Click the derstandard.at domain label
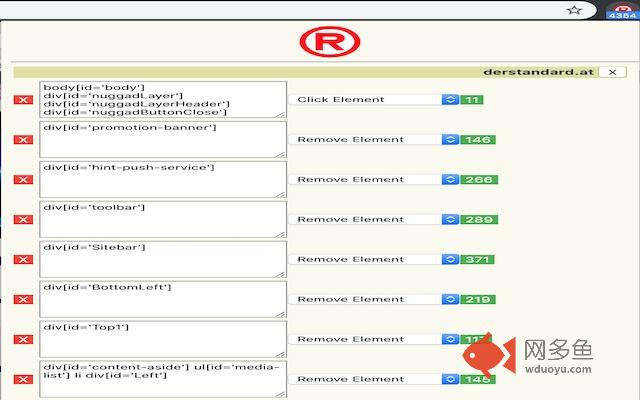 tap(538, 72)
